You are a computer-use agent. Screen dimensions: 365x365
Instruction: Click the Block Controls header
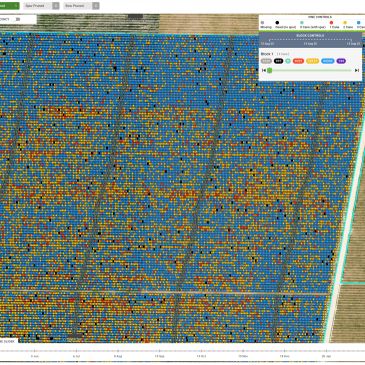pyautogui.click(x=310, y=35)
